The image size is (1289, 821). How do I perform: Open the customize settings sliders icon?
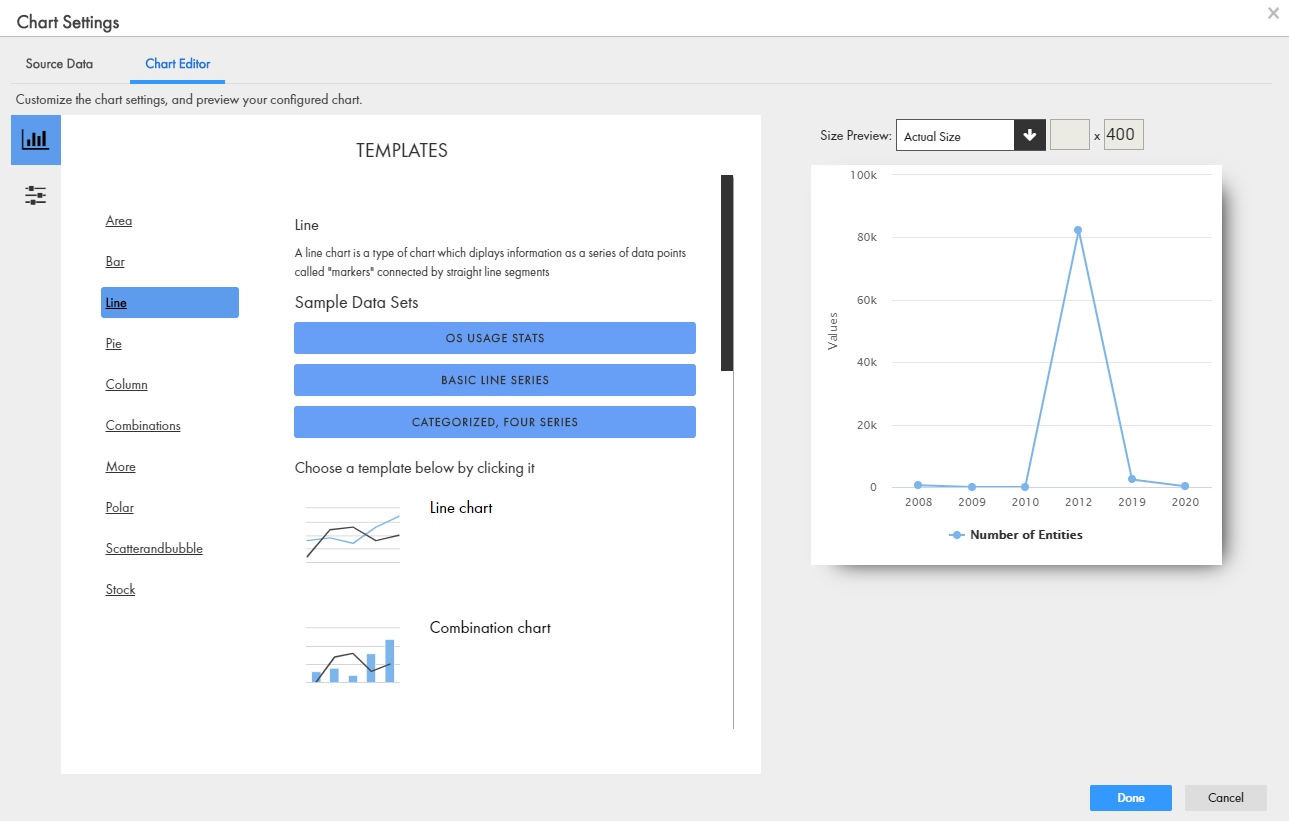[x=36, y=195]
